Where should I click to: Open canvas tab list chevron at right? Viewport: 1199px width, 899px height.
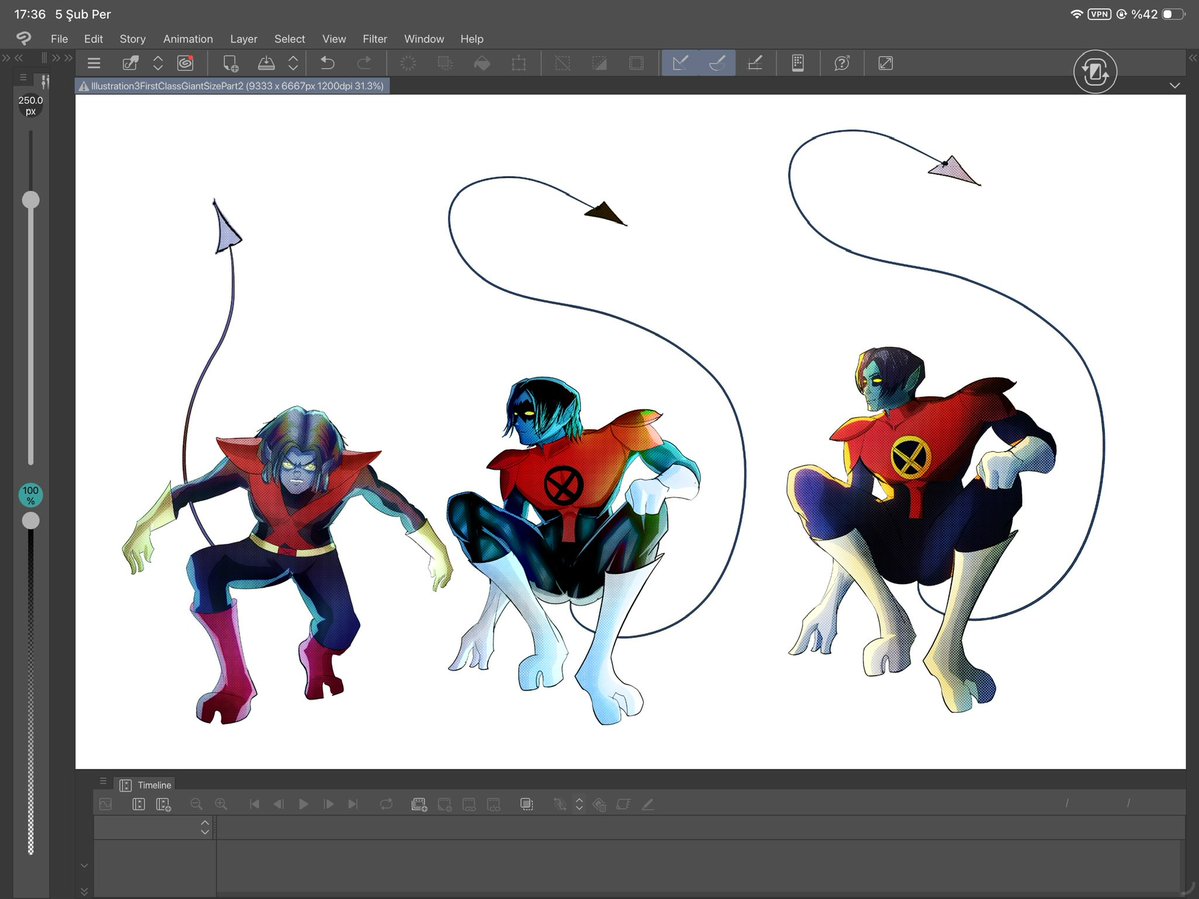click(1175, 86)
